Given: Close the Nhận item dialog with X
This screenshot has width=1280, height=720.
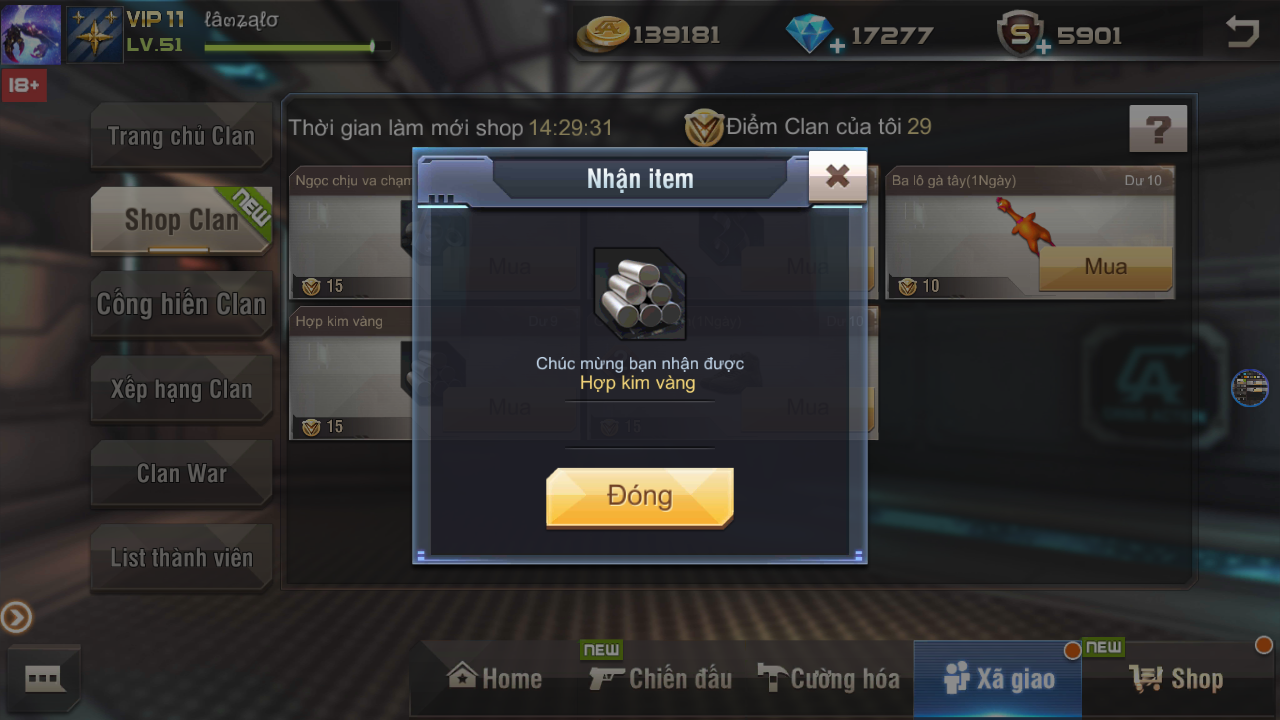Looking at the screenshot, I should pyautogui.click(x=838, y=177).
